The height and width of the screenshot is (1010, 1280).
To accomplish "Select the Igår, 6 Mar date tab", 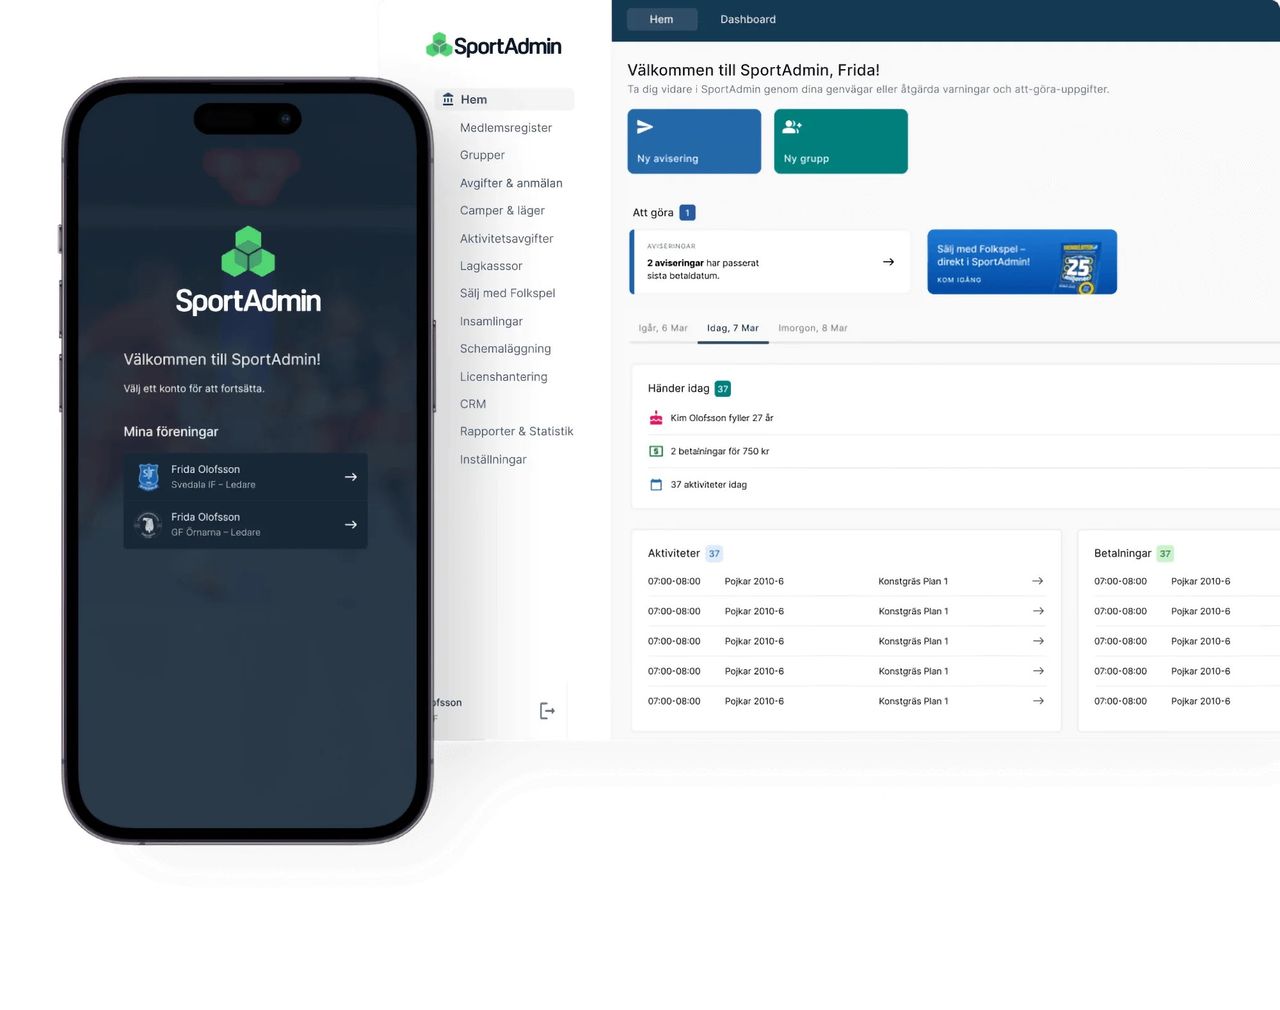I will (x=663, y=328).
